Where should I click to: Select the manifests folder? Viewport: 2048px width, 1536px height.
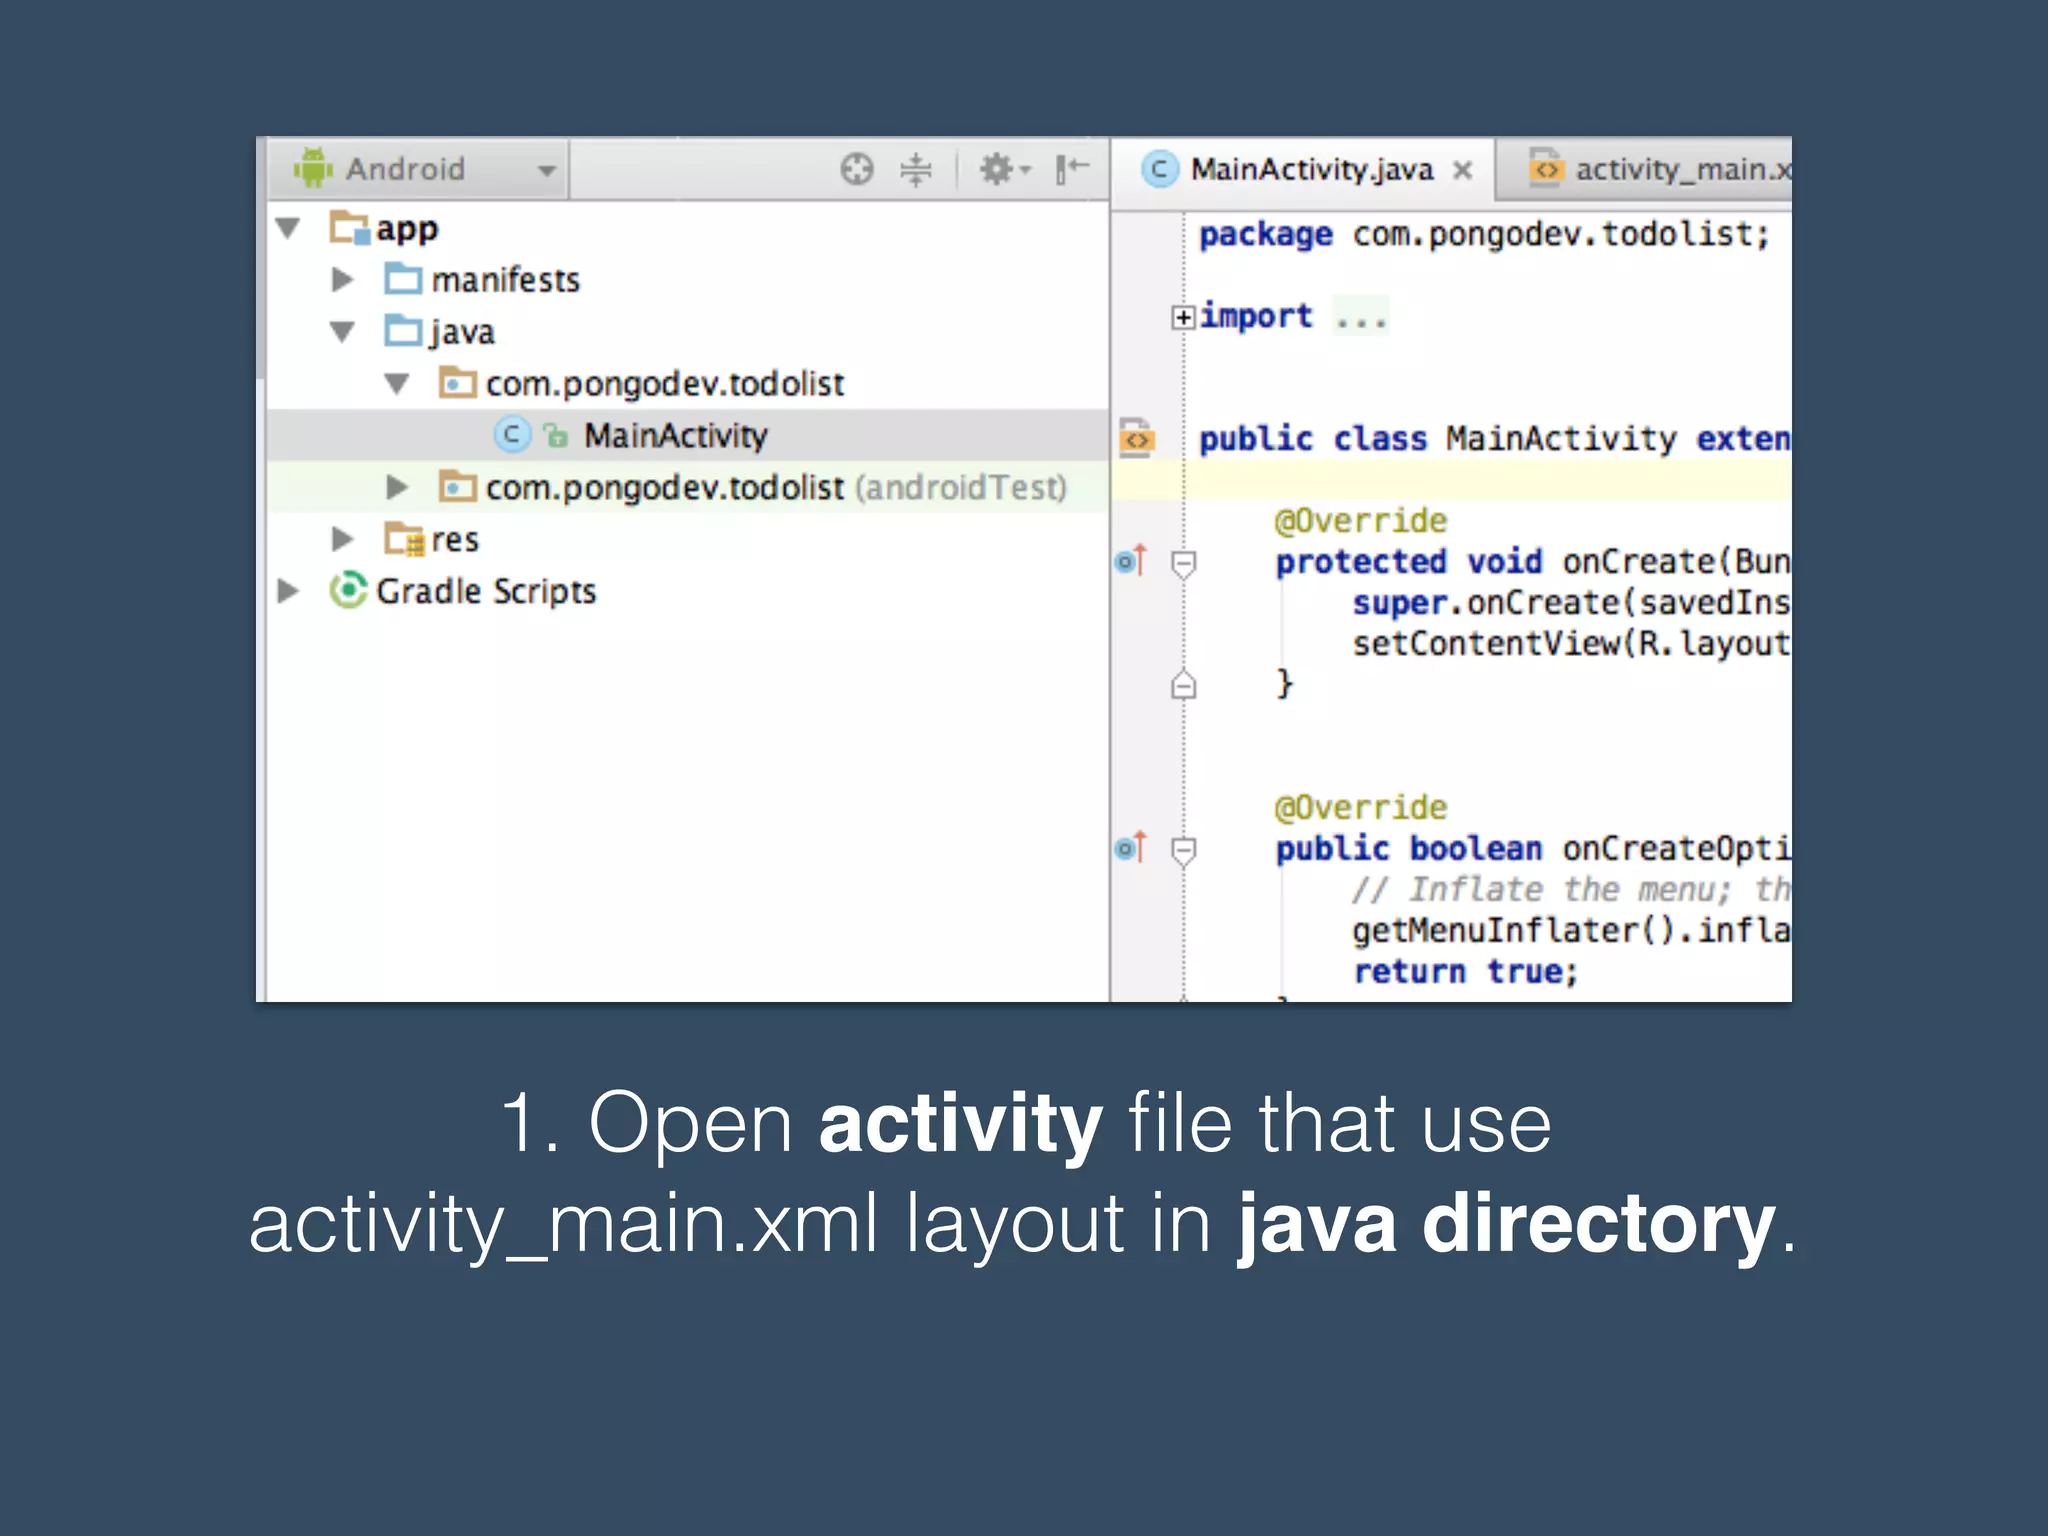click(x=482, y=280)
